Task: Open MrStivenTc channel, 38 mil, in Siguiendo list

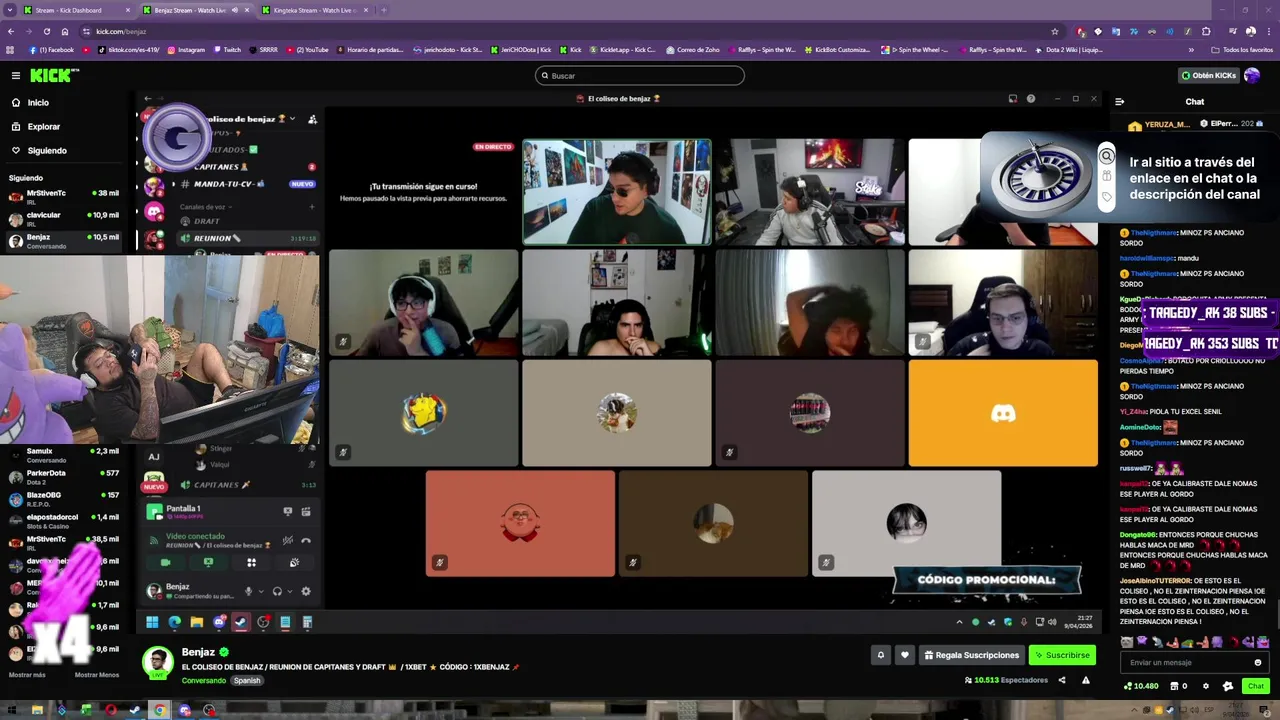Action: tap(66, 196)
